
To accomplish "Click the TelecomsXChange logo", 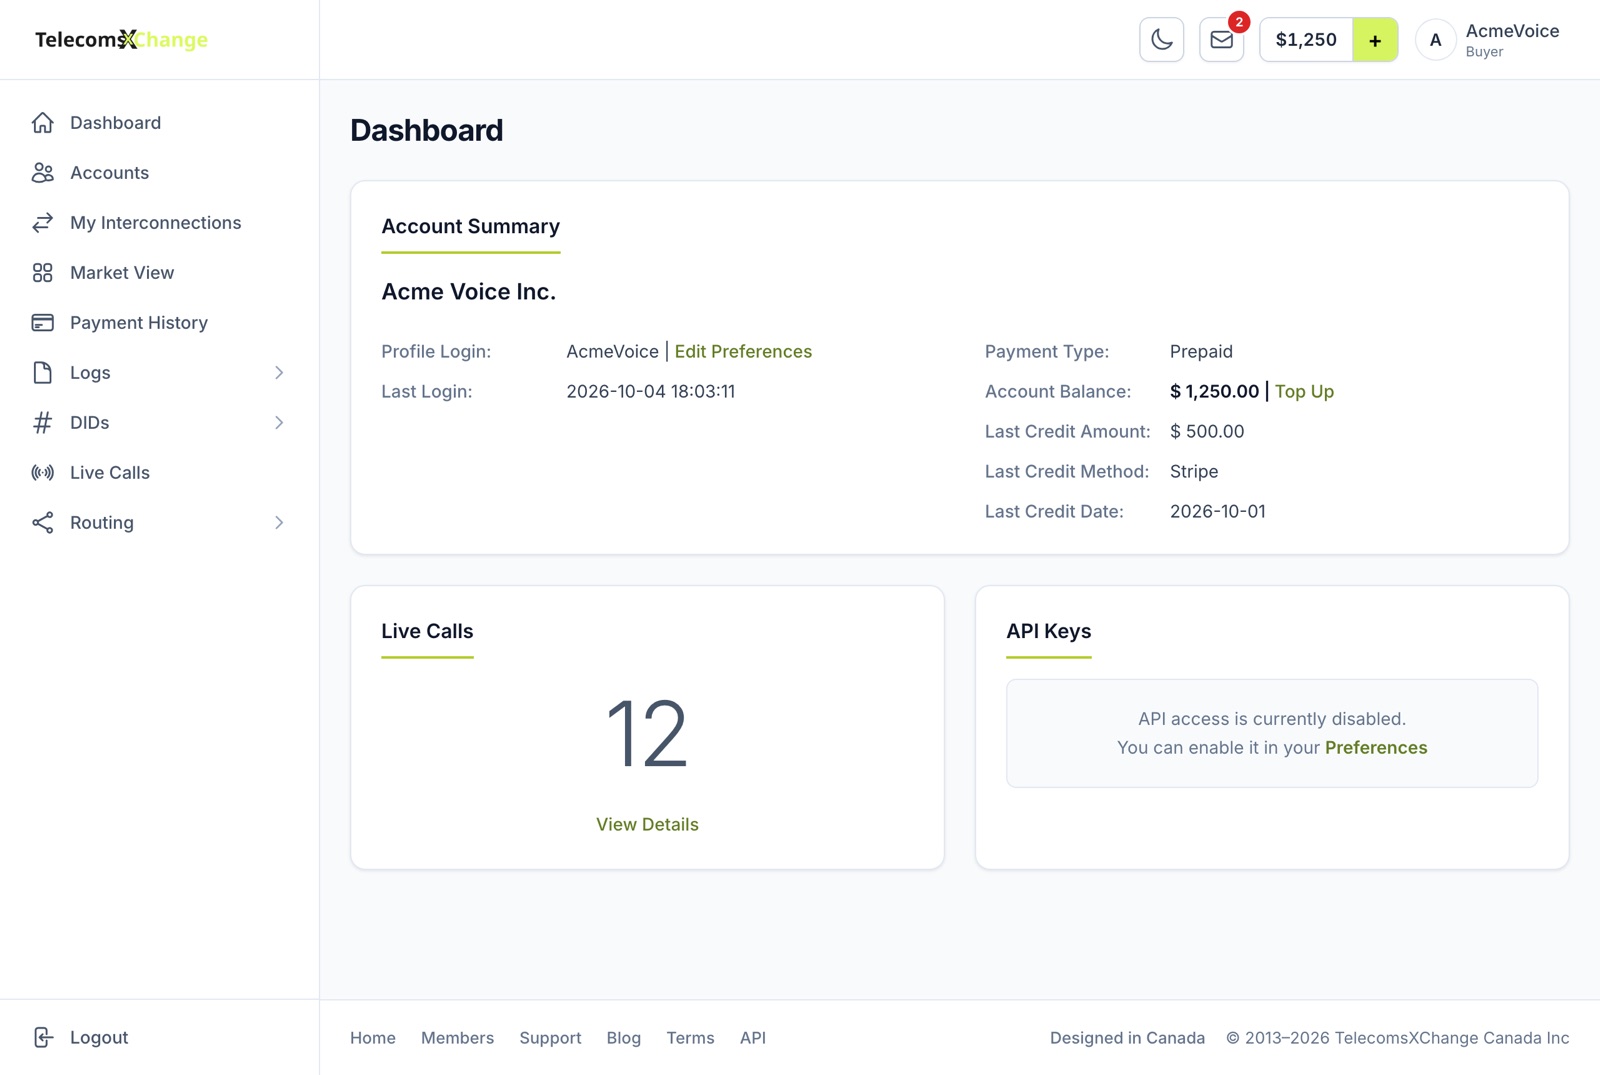I will (x=121, y=40).
